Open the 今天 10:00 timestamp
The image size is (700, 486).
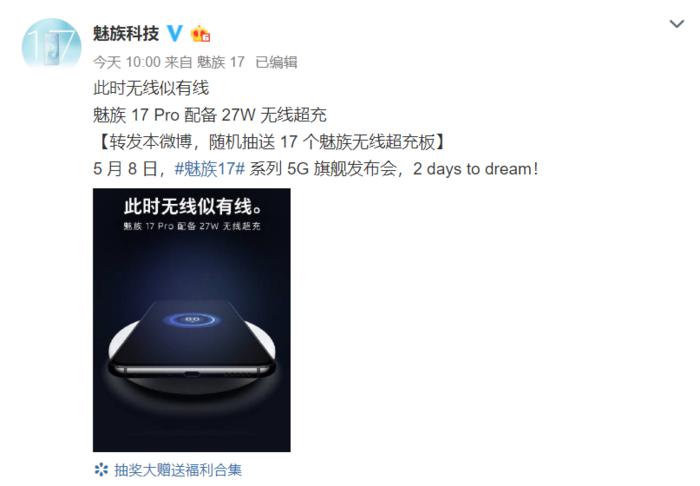127,62
